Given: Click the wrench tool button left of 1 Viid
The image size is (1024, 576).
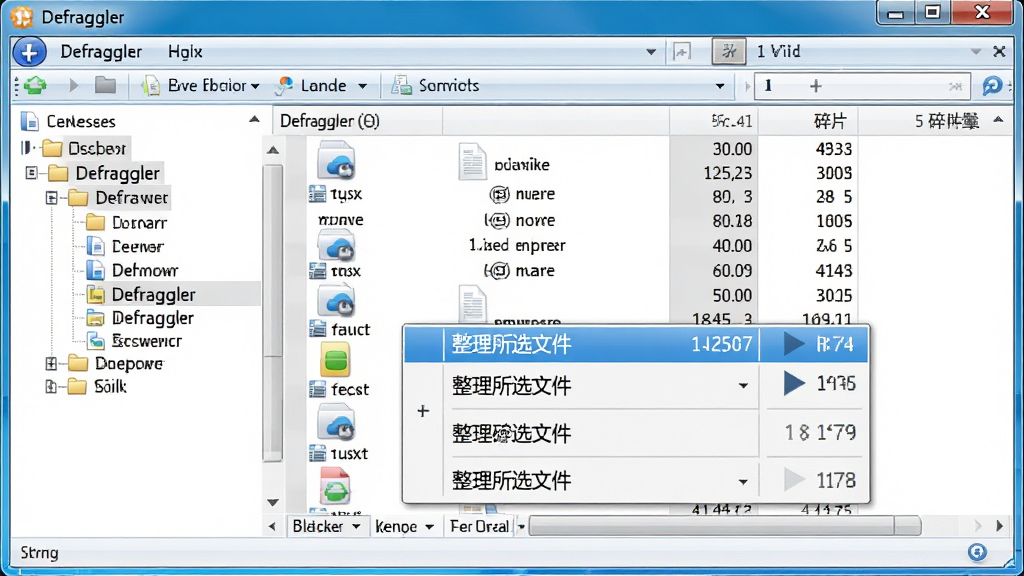Looking at the screenshot, I should pyautogui.click(x=729, y=52).
